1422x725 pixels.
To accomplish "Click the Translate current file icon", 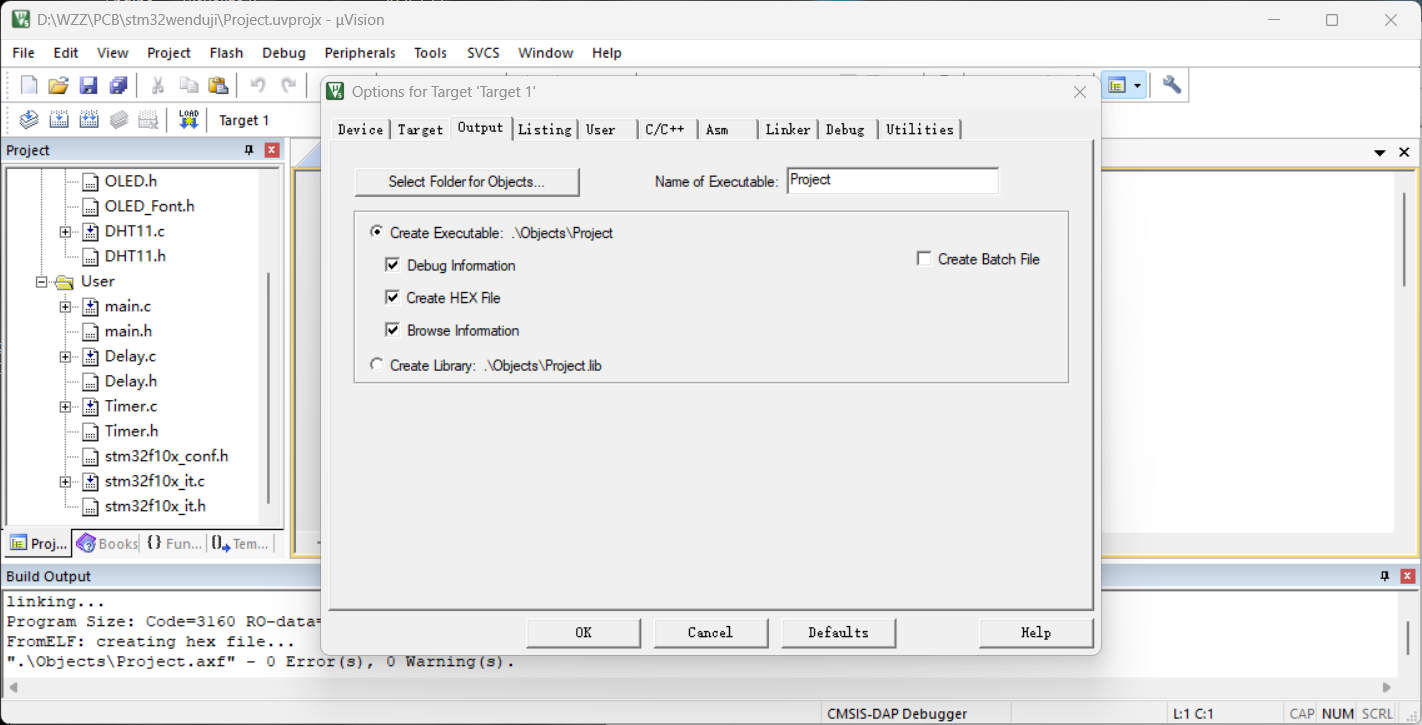I will tap(29, 120).
